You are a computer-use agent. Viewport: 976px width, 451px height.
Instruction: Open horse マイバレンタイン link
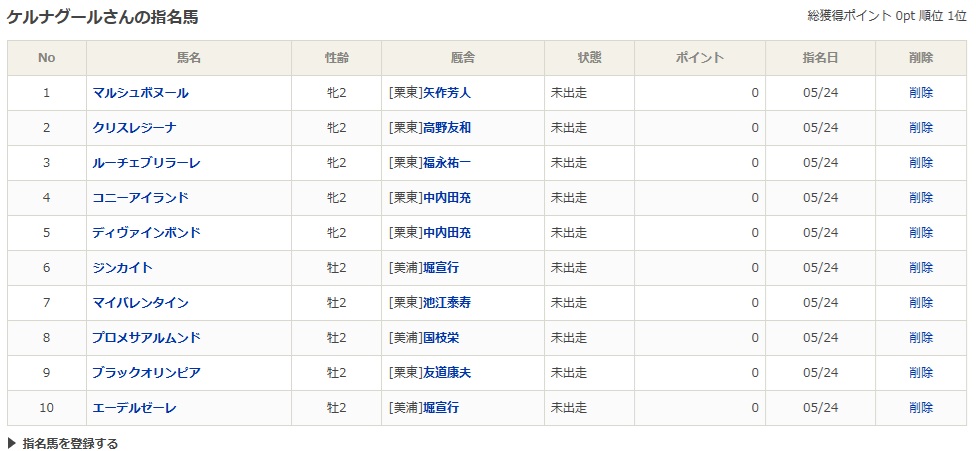click(141, 302)
